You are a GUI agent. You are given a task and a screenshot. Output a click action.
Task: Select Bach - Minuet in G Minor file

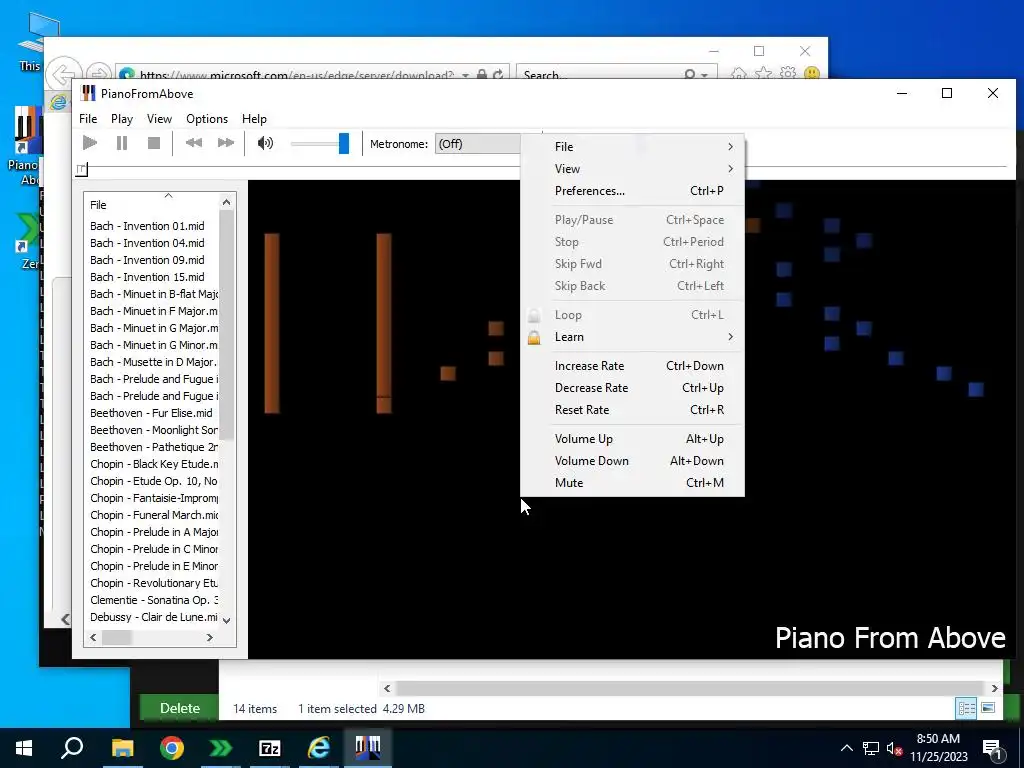tap(154, 345)
